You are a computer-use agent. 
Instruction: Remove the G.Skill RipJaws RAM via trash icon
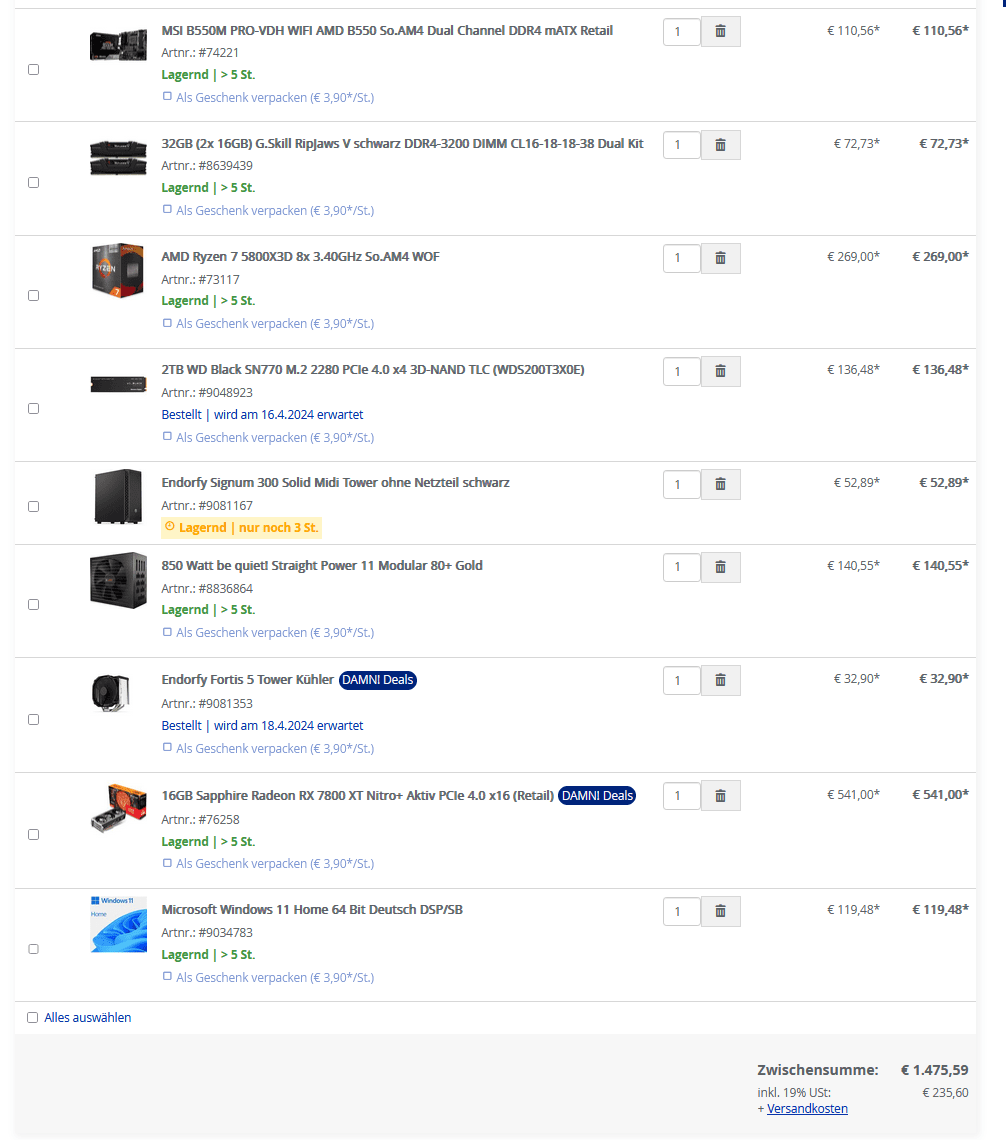[720, 144]
